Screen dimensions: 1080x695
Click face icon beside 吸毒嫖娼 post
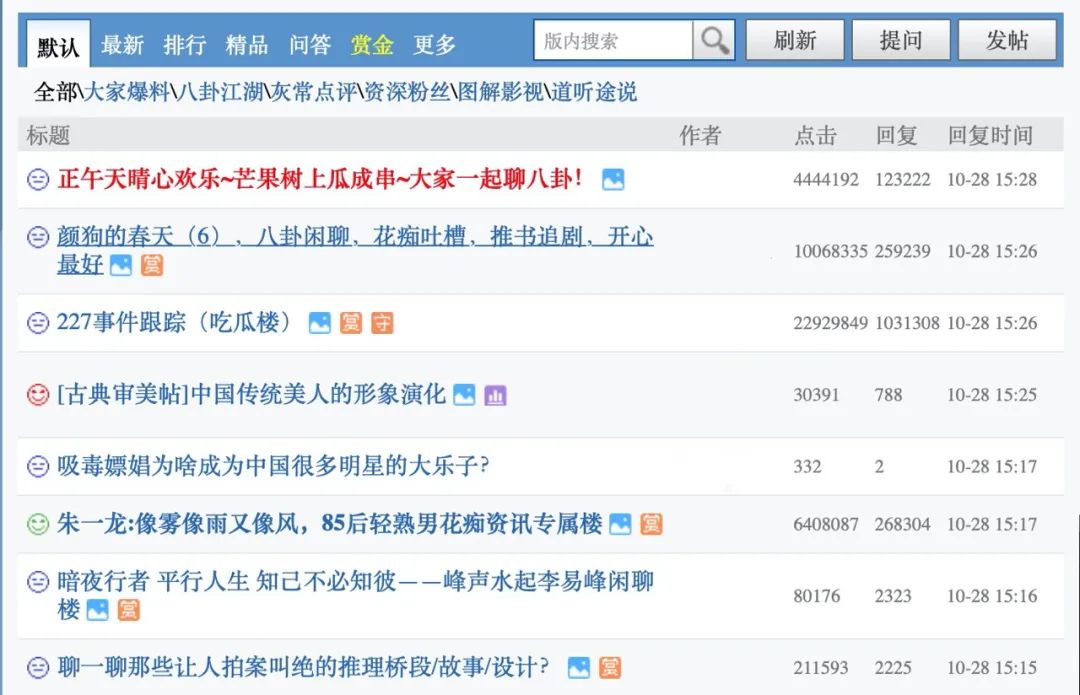[x=38, y=466]
